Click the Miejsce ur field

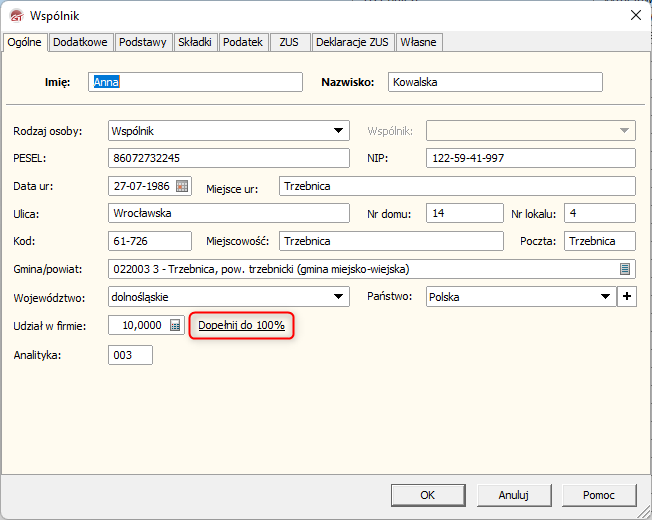pos(457,186)
